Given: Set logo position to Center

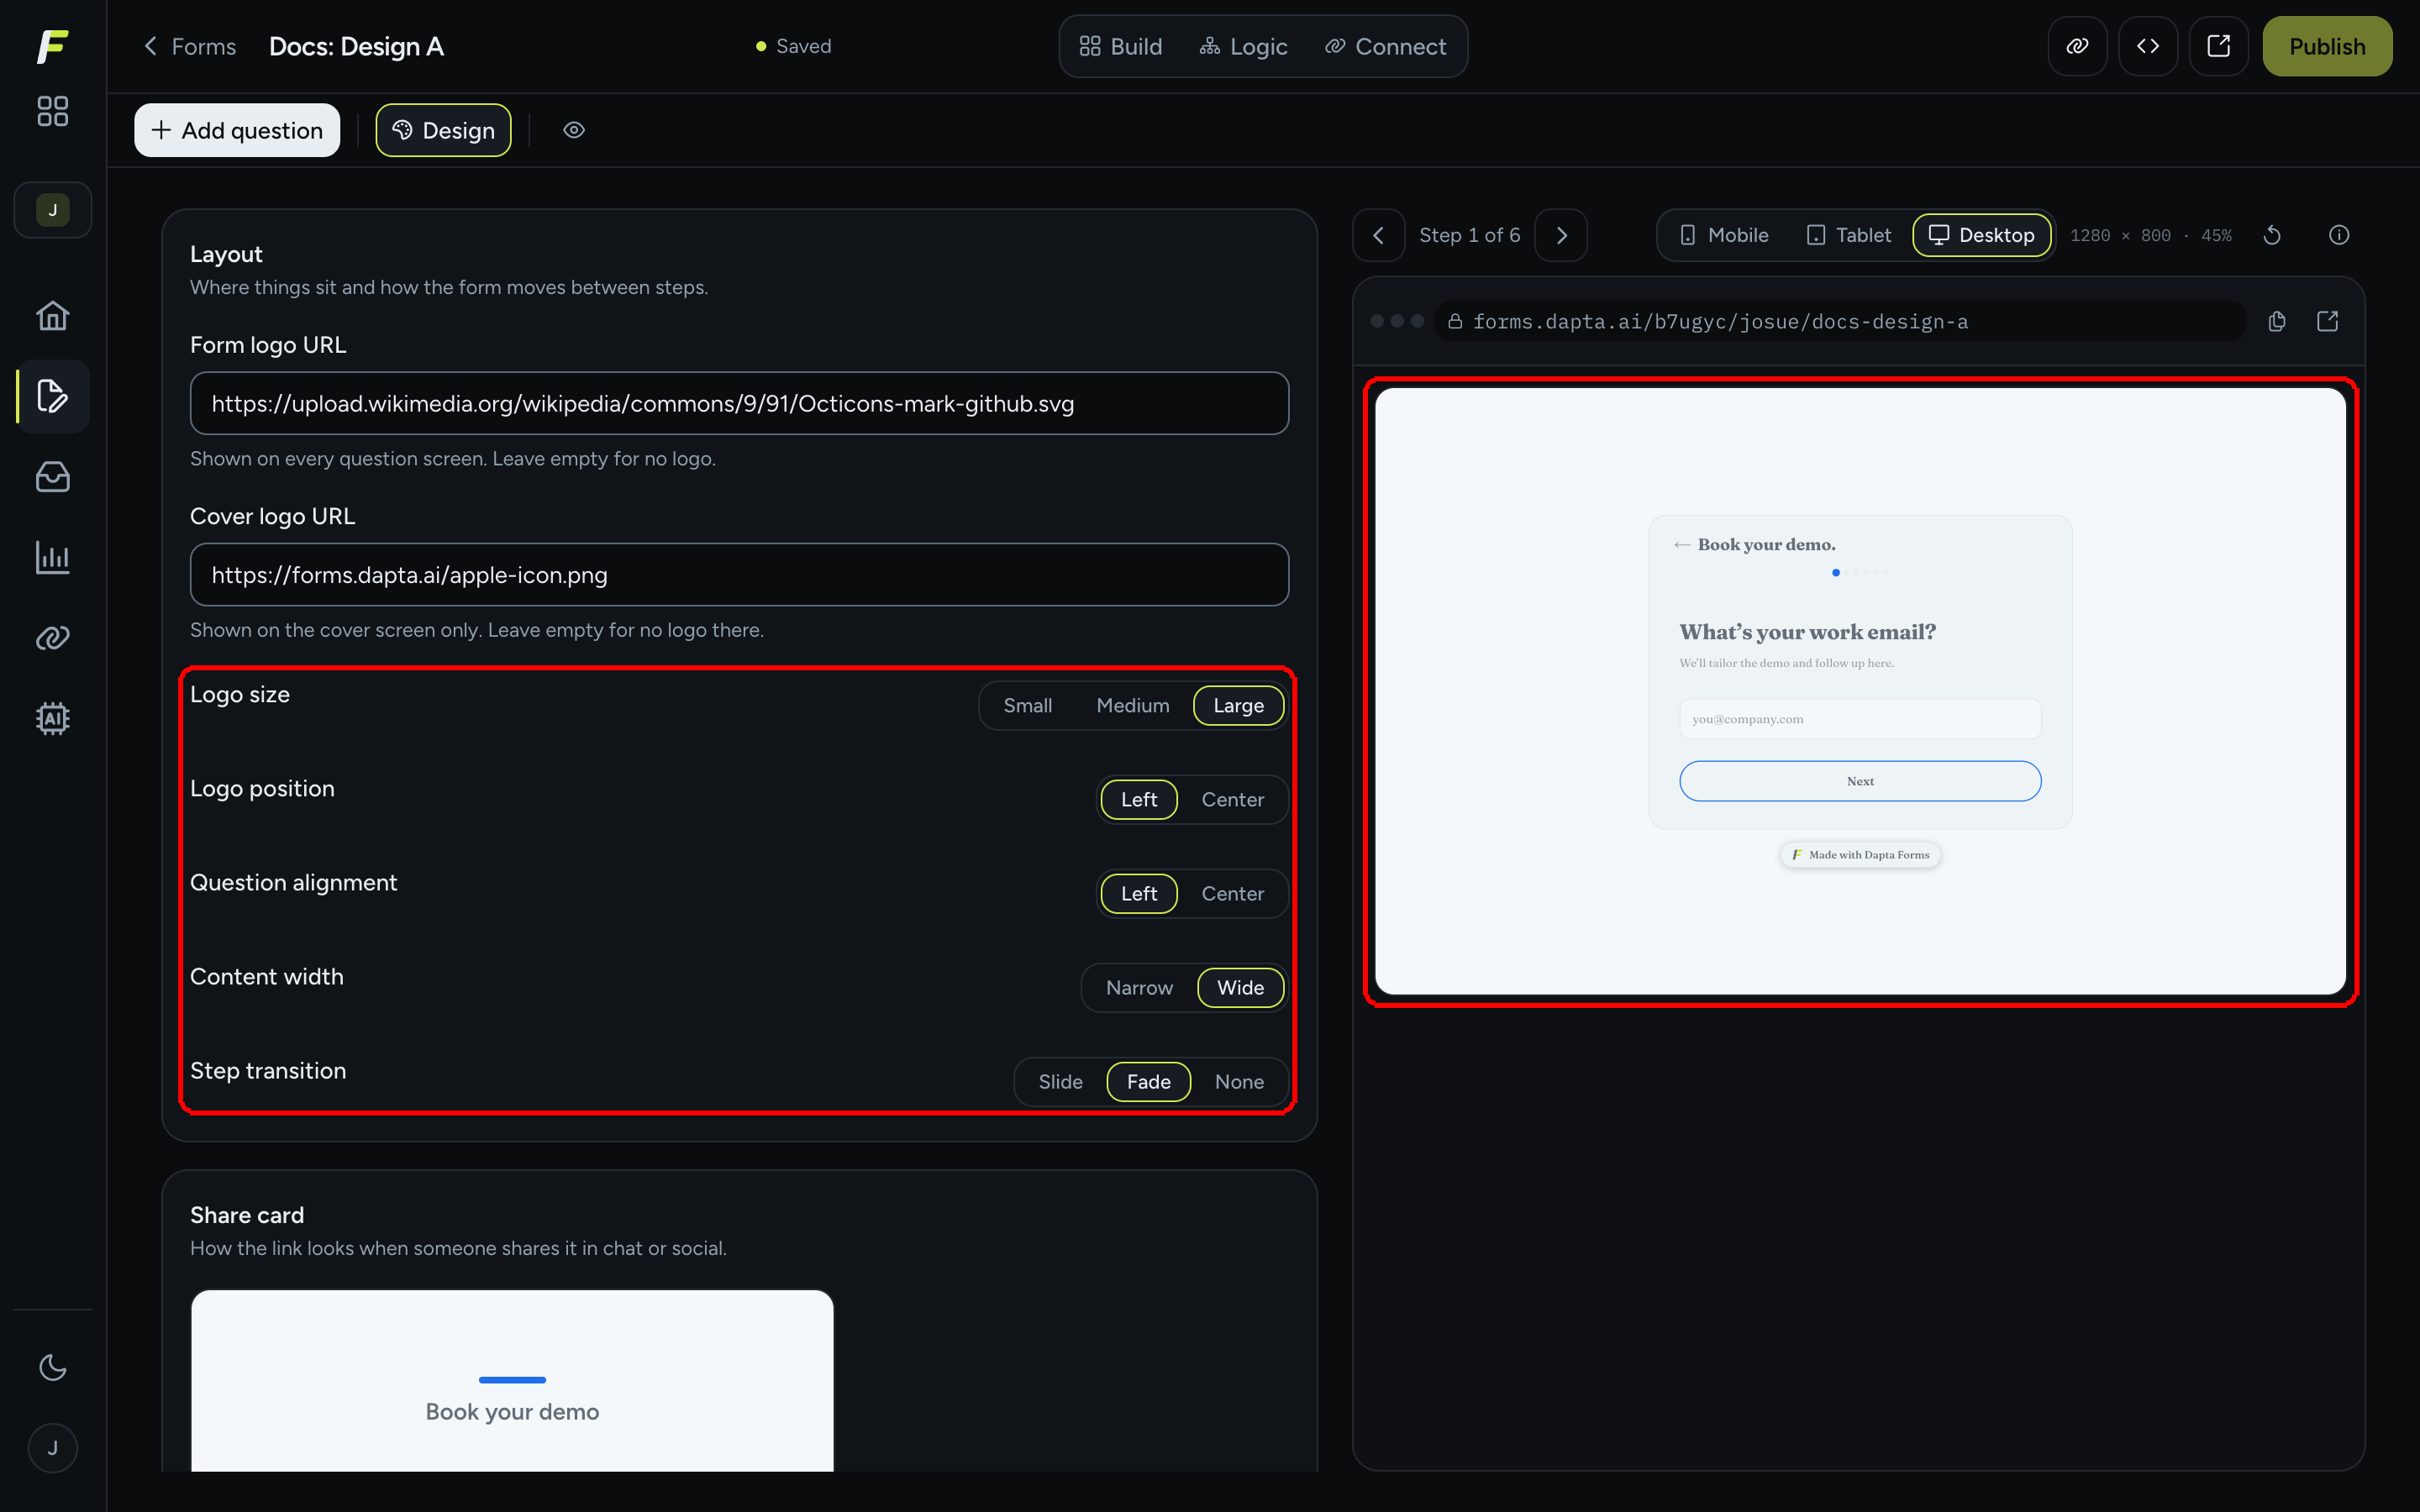Looking at the screenshot, I should point(1233,800).
